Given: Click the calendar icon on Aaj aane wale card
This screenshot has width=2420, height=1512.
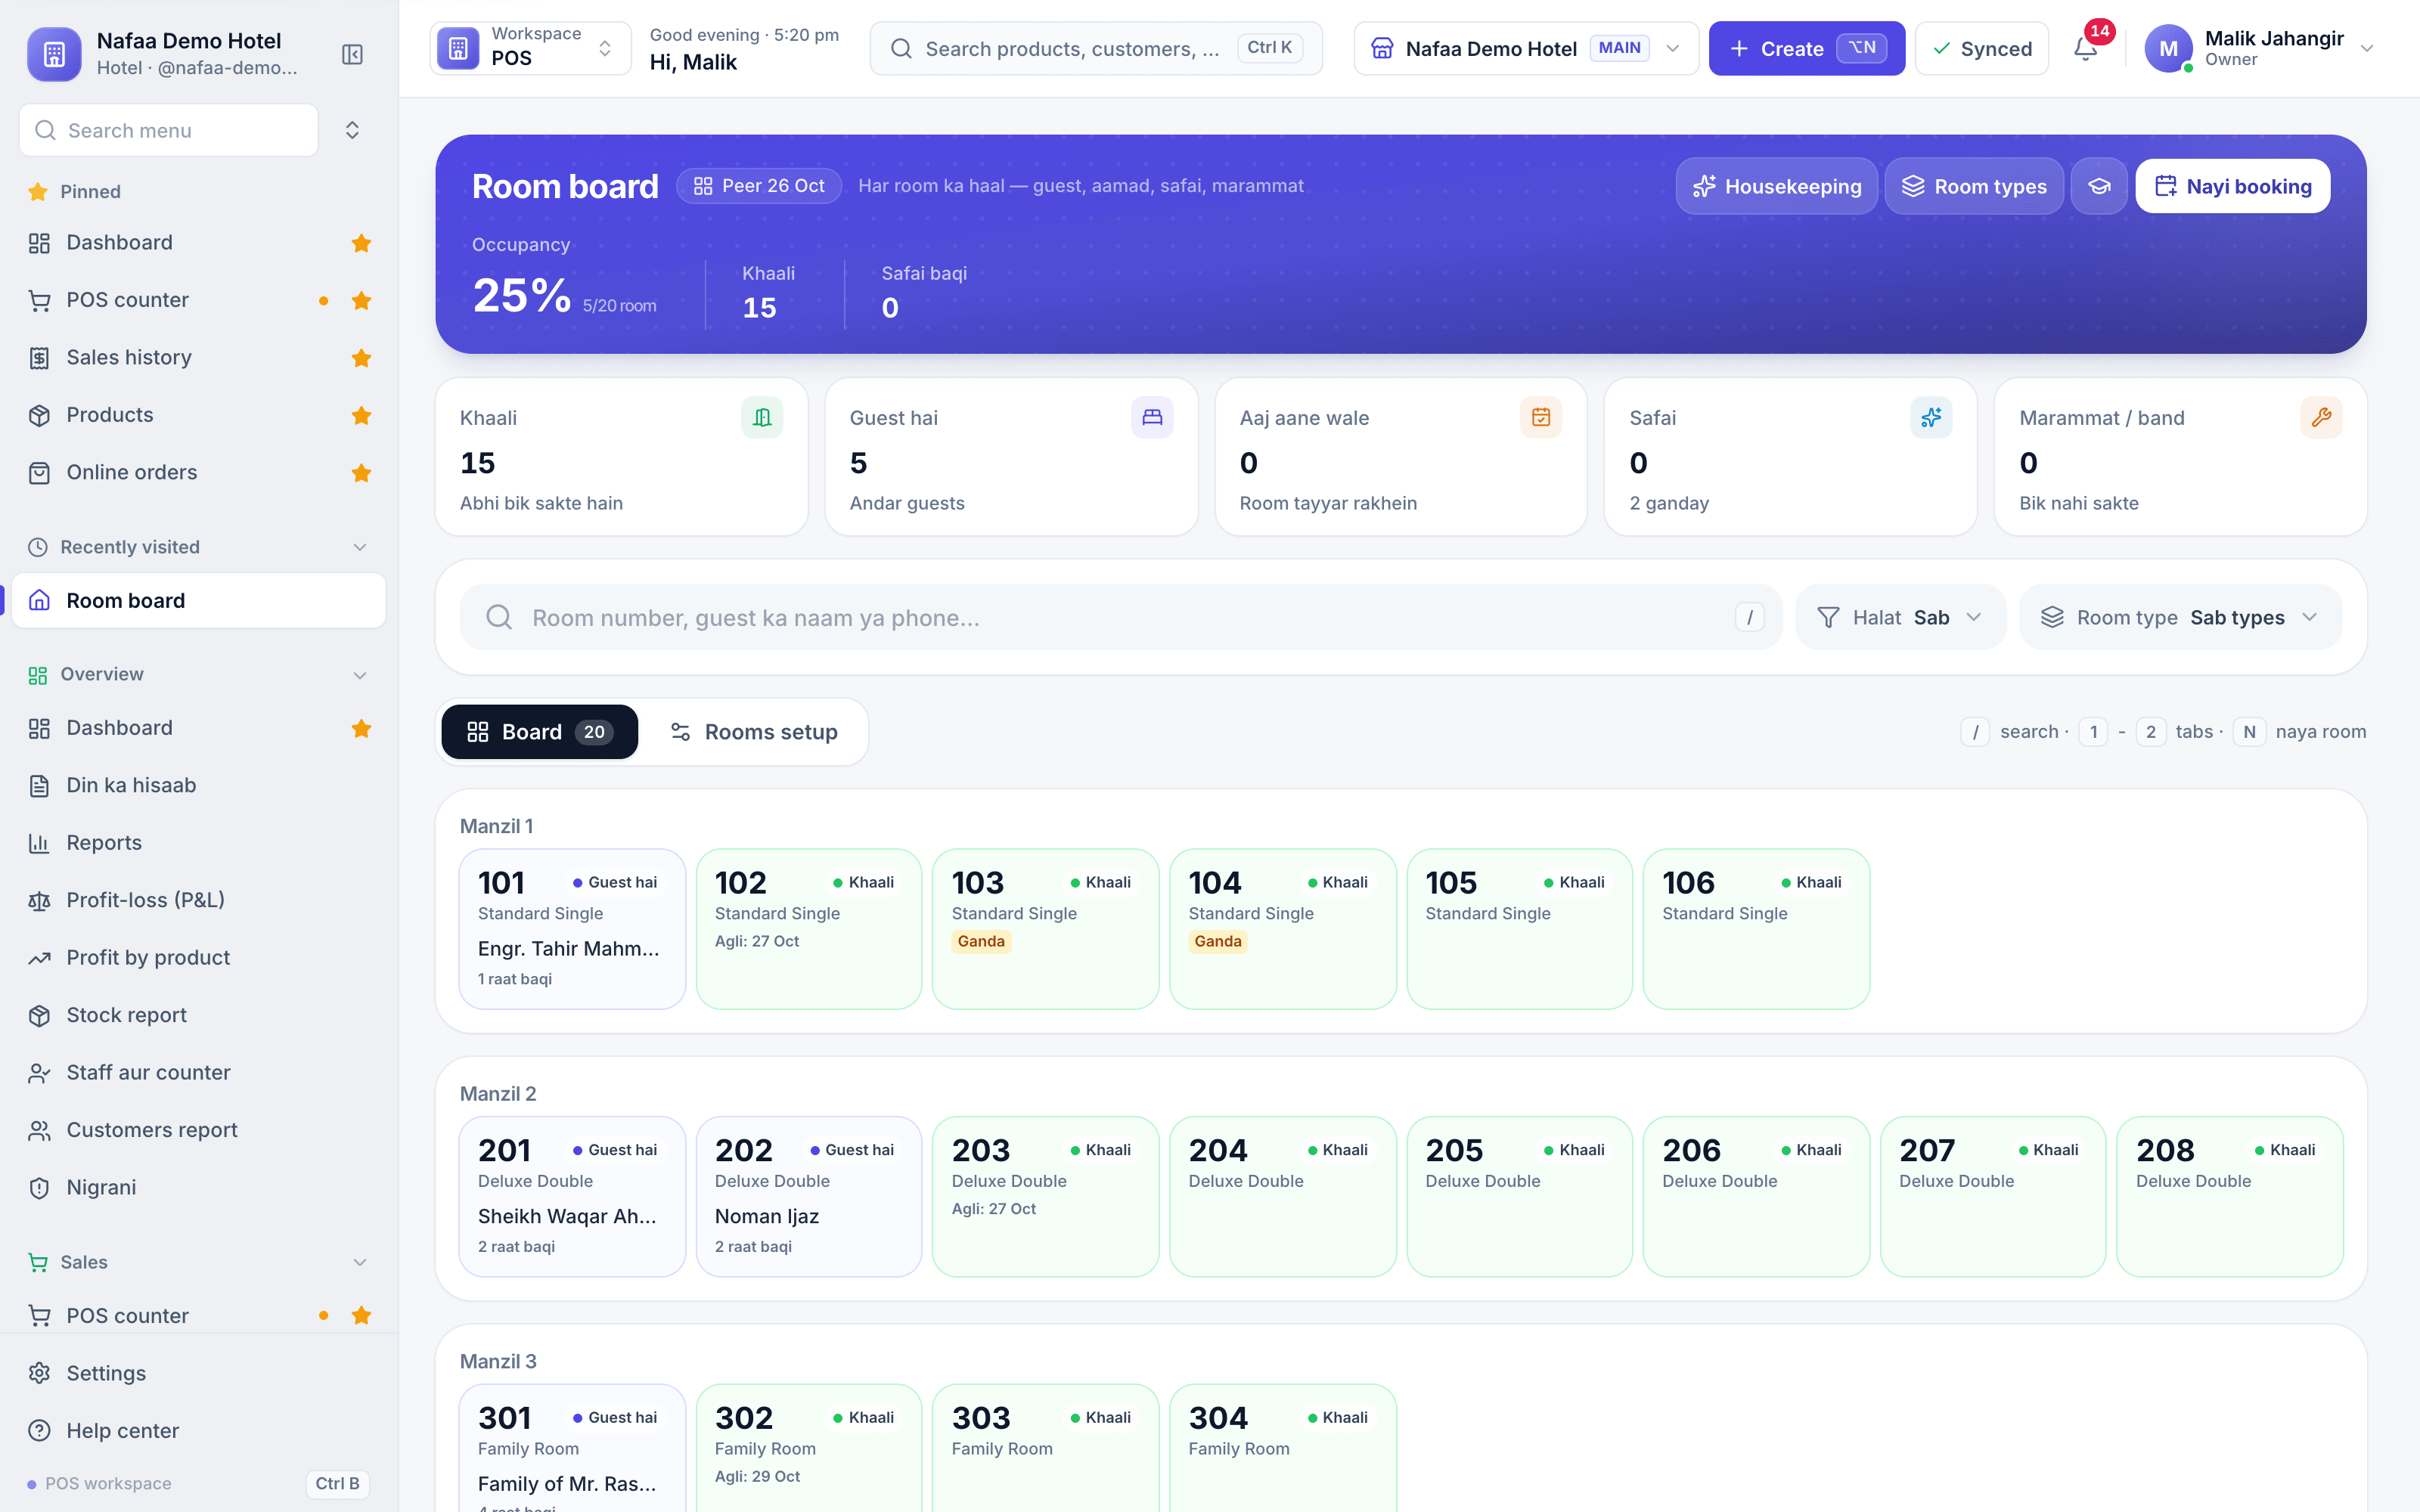Looking at the screenshot, I should 1541,417.
